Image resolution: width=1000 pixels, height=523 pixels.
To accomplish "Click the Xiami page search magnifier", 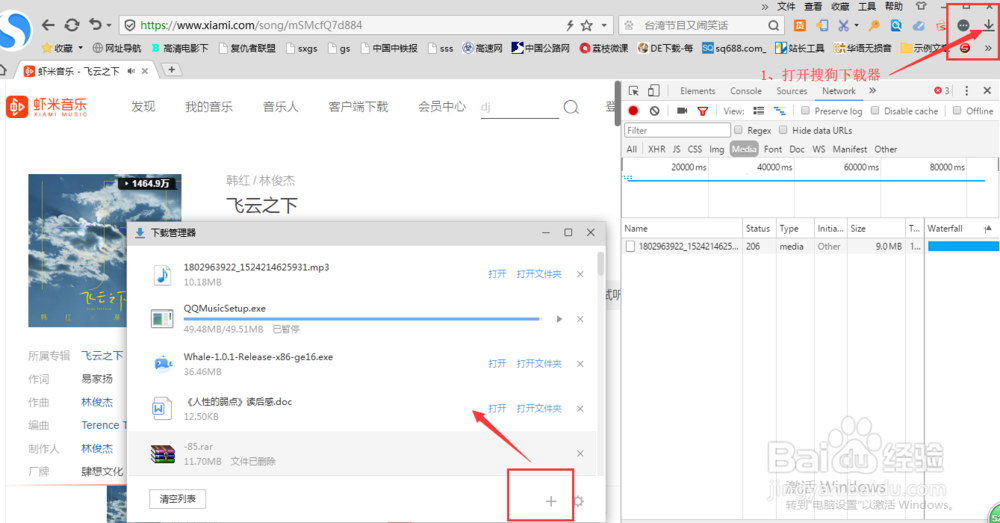I will (571, 107).
